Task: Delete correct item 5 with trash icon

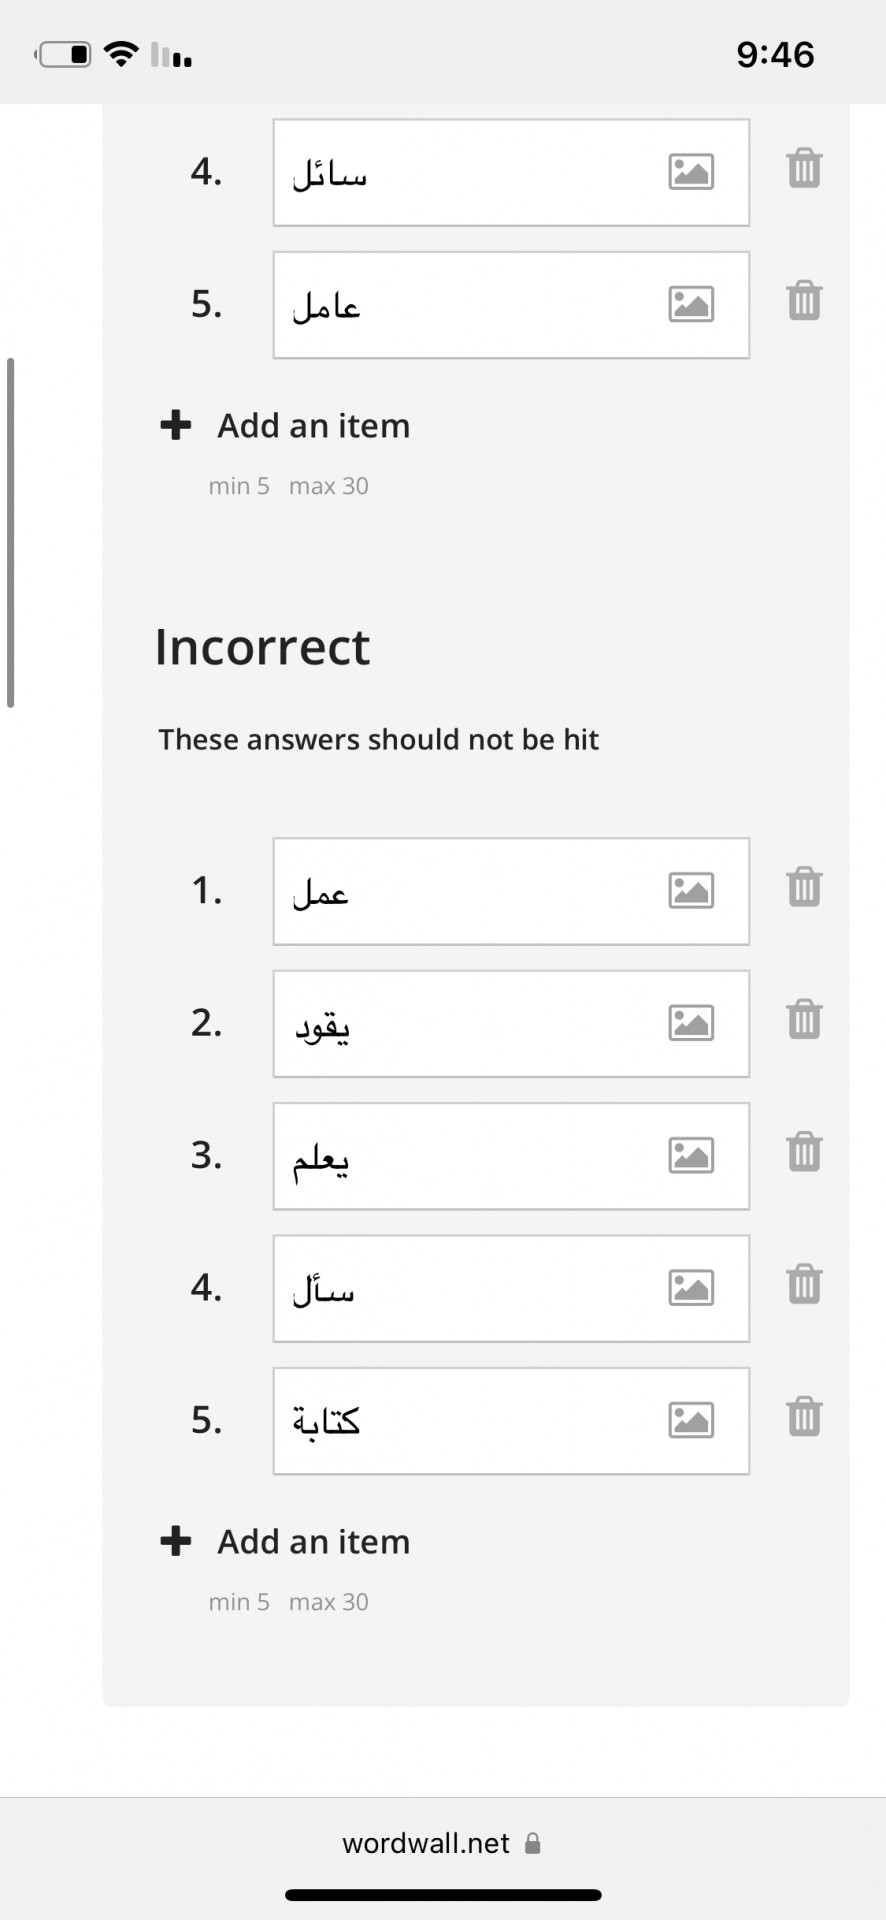Action: [x=804, y=301]
